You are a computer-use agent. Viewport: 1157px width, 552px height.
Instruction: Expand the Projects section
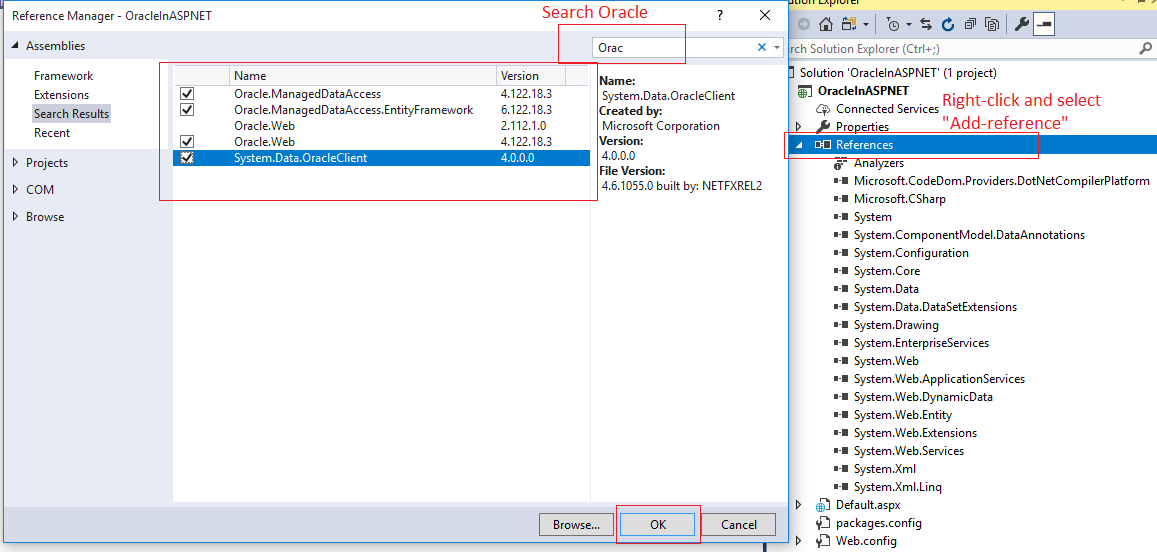pos(15,163)
